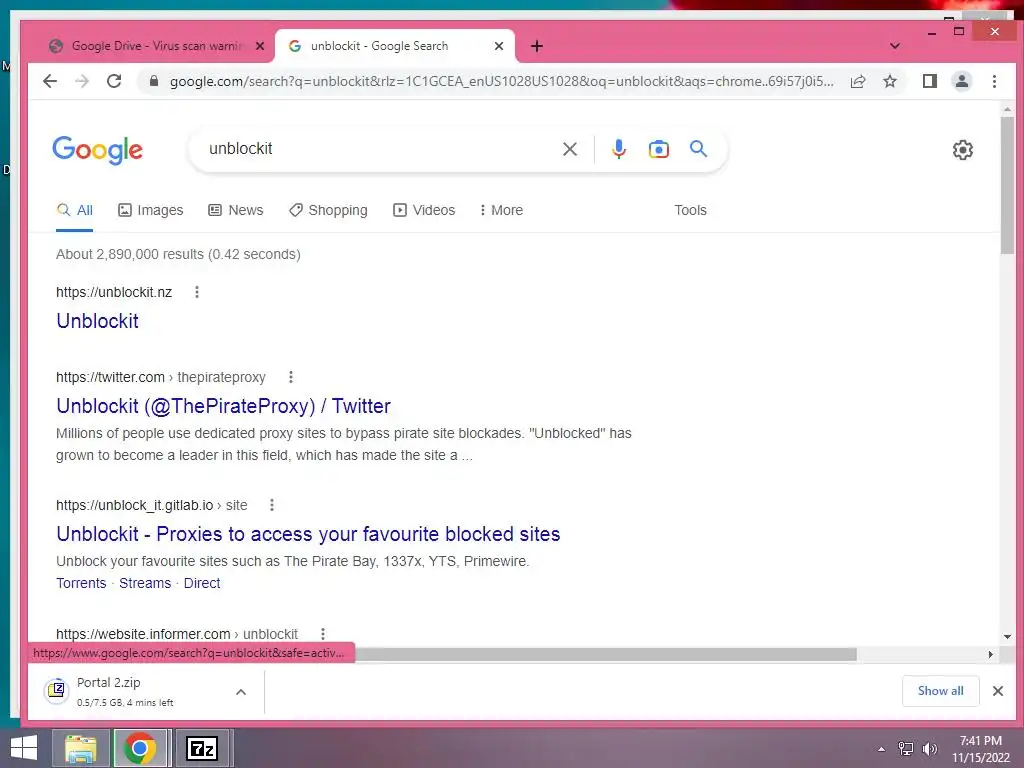Open the Chrome profile avatar
1024x768 pixels.
click(962, 81)
